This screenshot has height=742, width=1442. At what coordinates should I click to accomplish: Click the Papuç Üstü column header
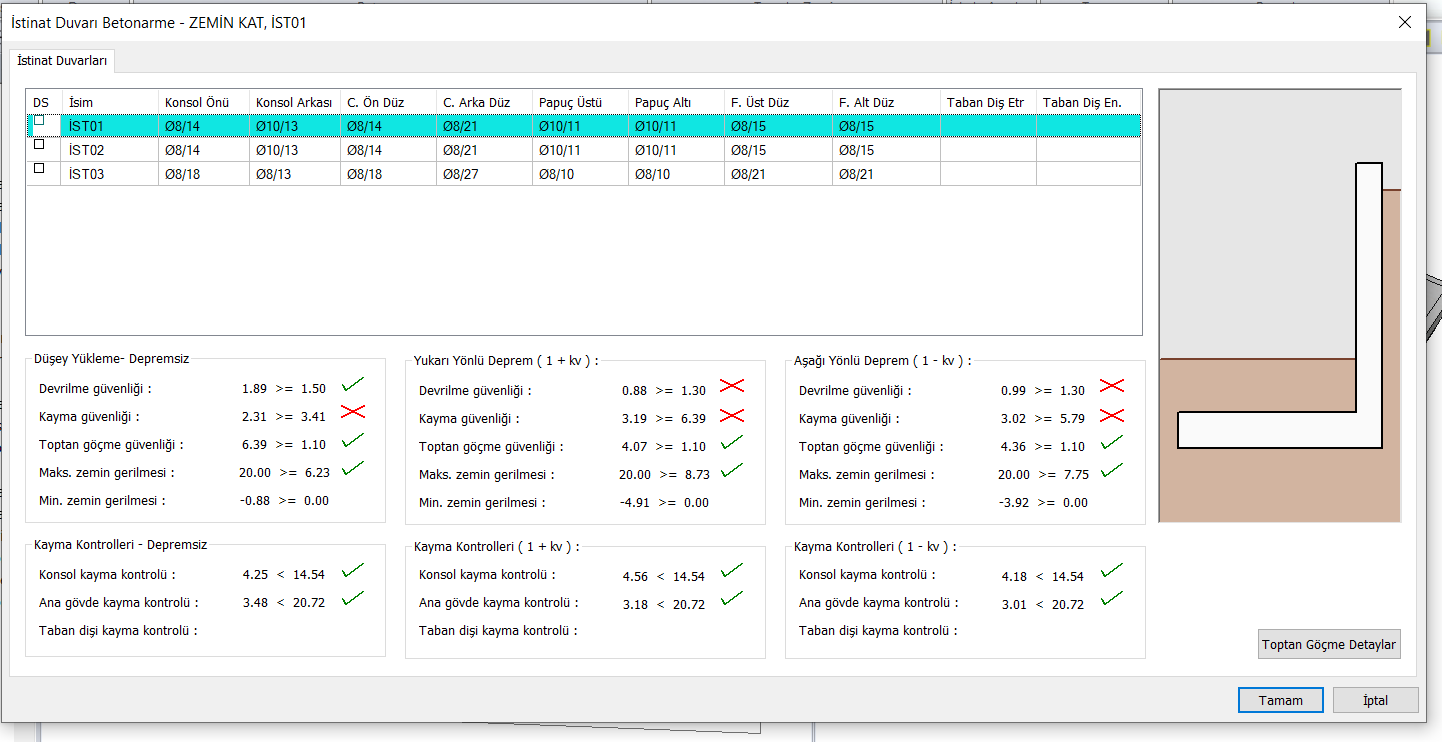point(580,102)
